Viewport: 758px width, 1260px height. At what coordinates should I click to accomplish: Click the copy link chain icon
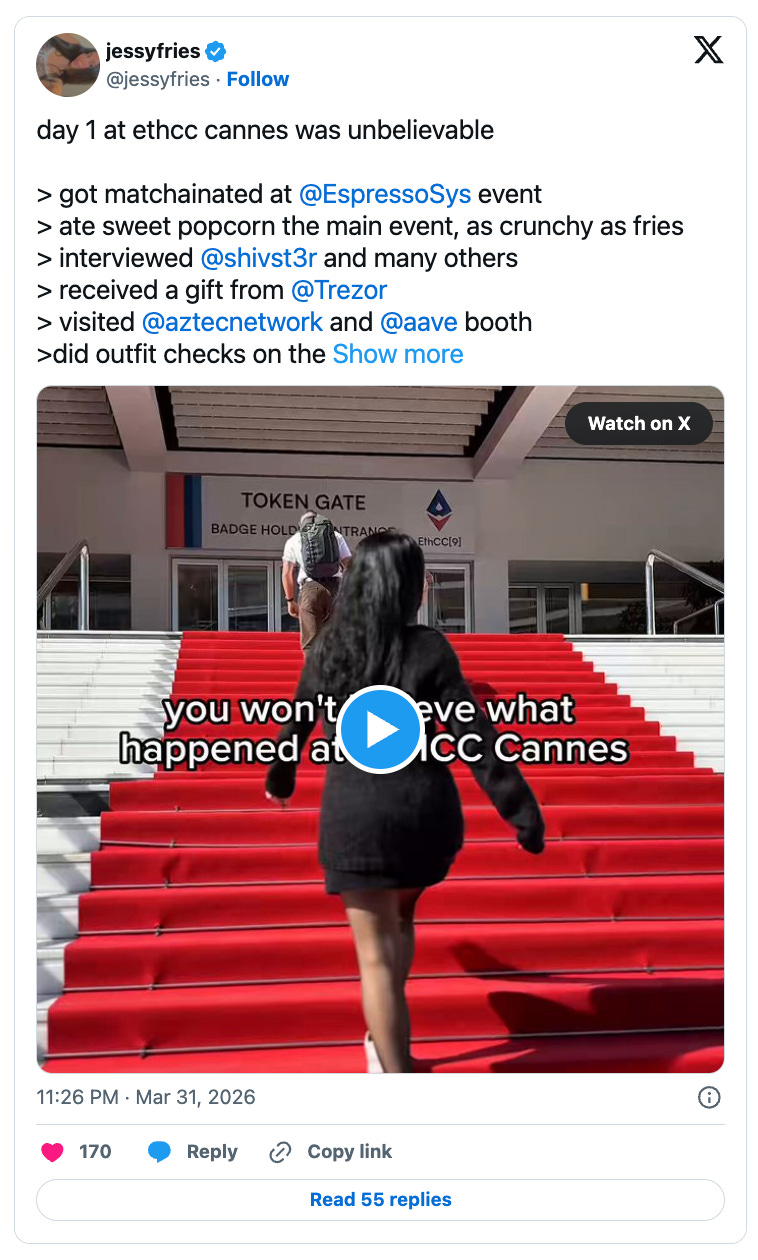(280, 1152)
